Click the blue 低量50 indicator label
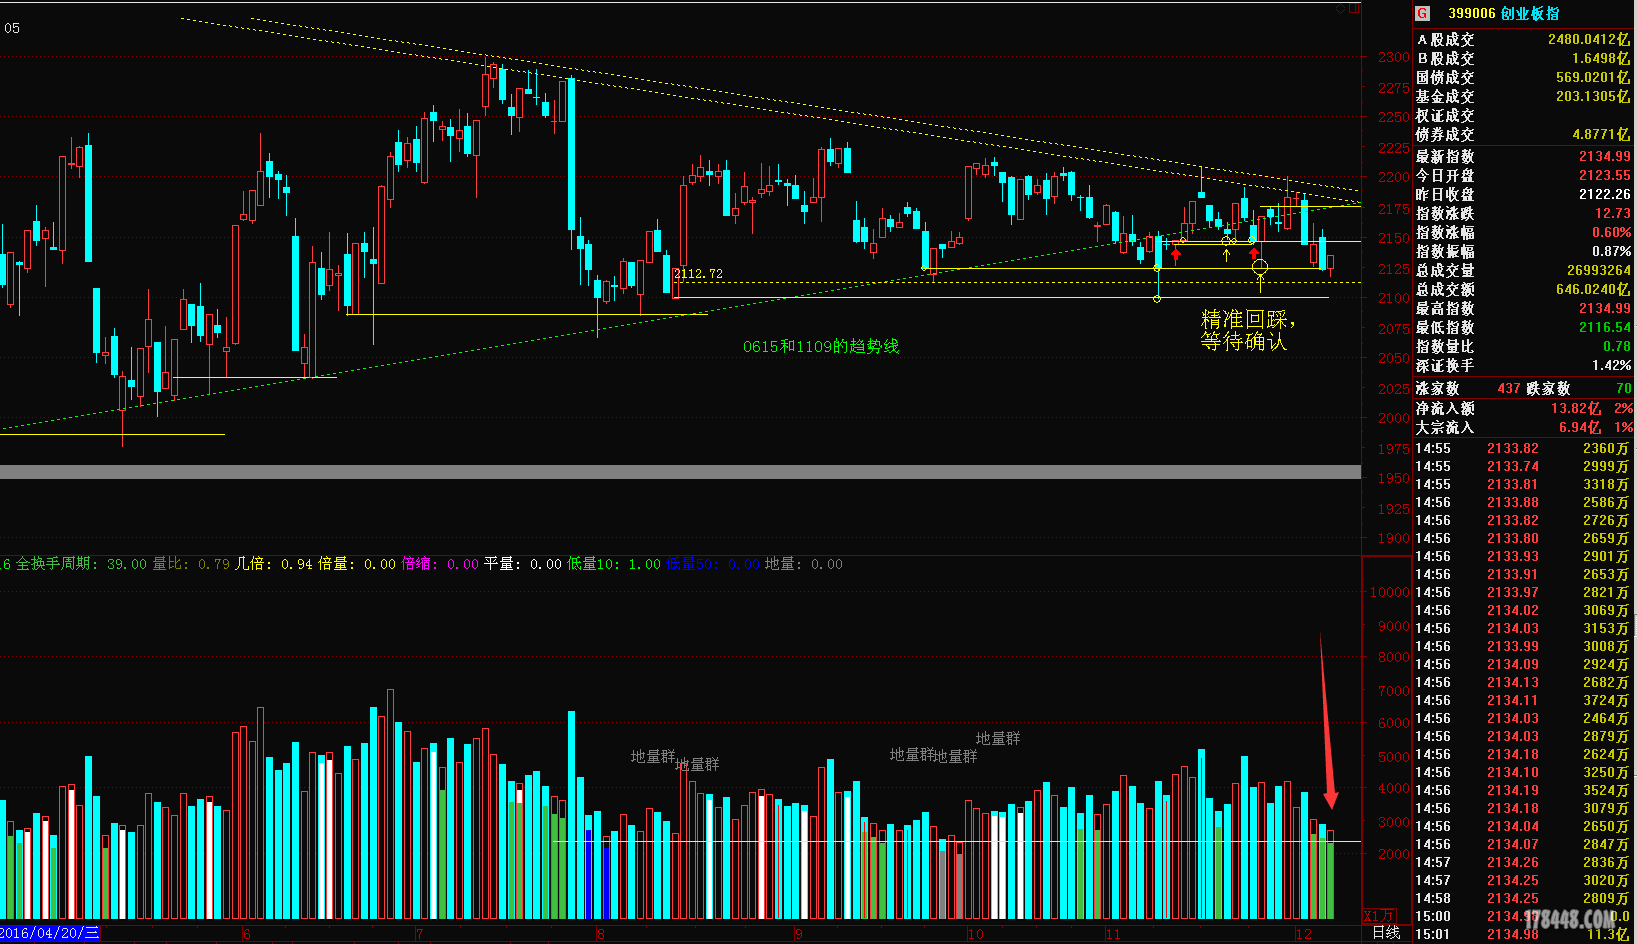 pos(692,564)
